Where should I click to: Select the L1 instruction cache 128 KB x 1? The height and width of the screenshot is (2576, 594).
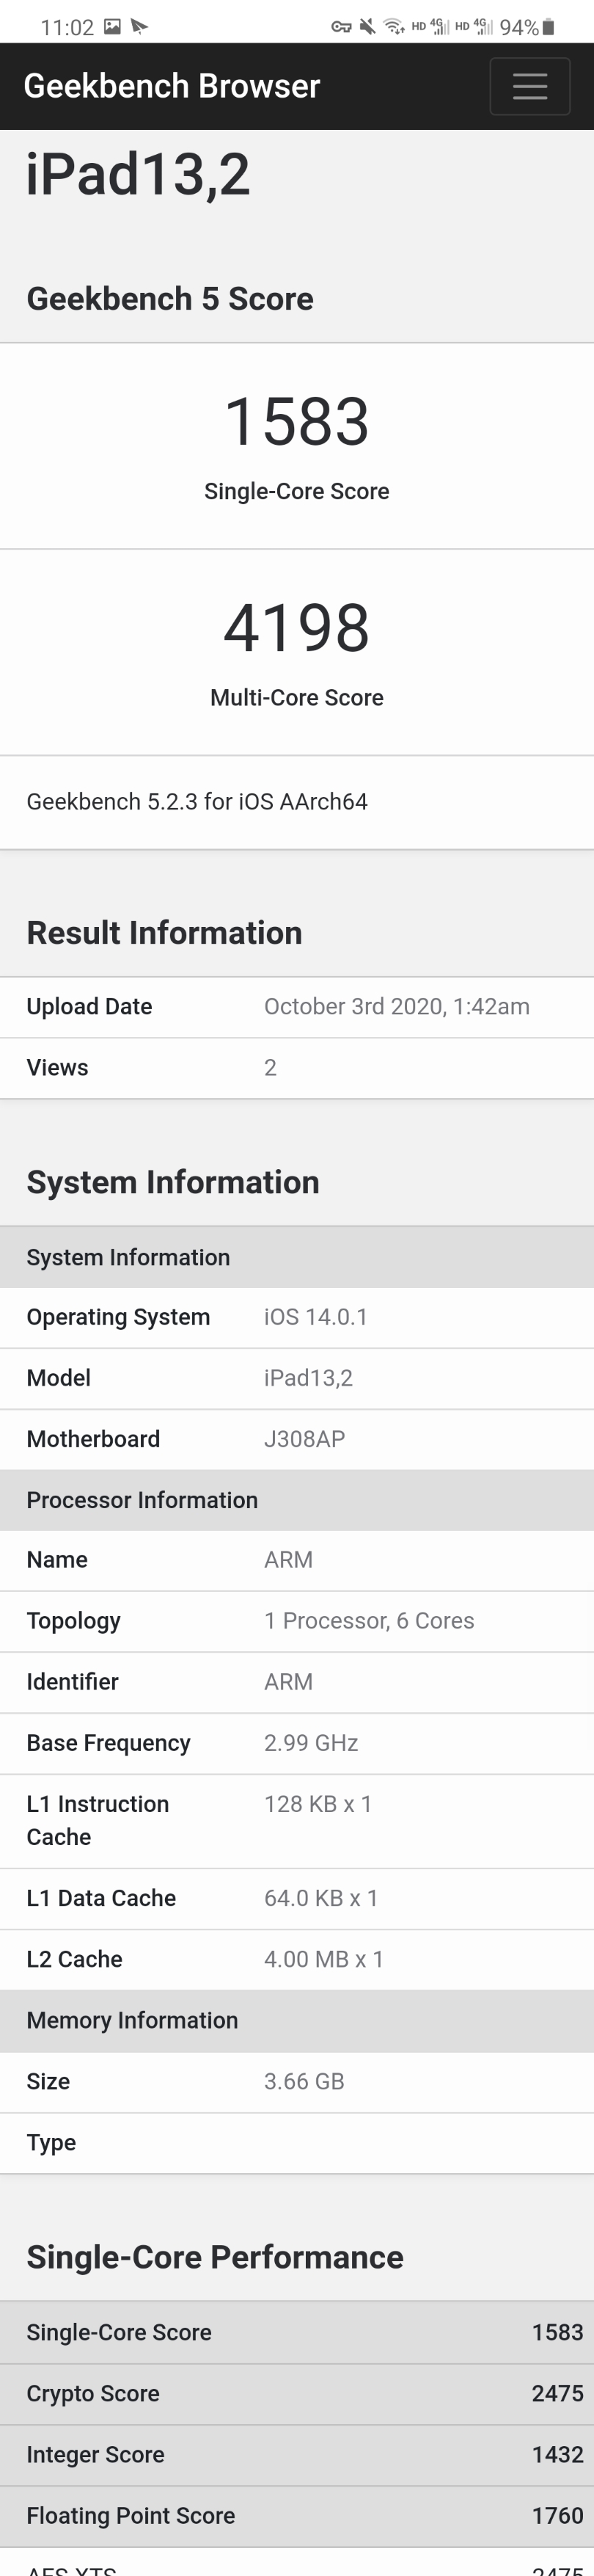pyautogui.click(x=318, y=1804)
